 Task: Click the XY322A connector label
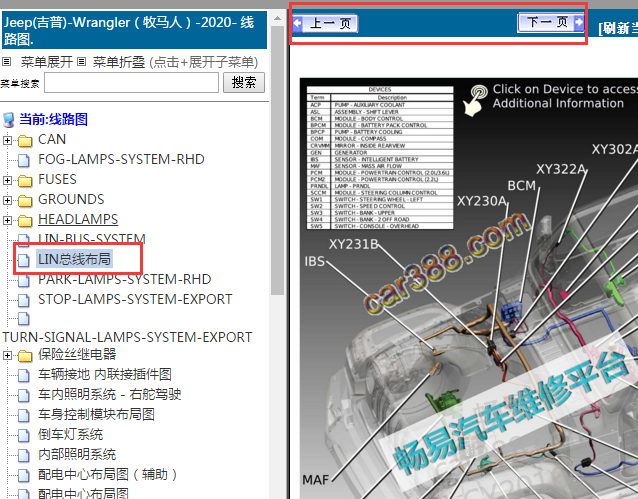click(561, 169)
